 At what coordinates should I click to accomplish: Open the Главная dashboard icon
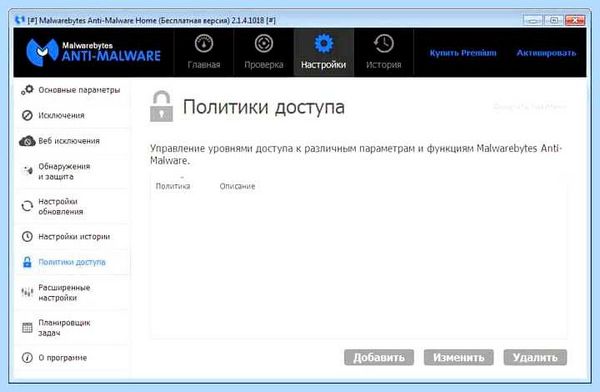point(204,44)
